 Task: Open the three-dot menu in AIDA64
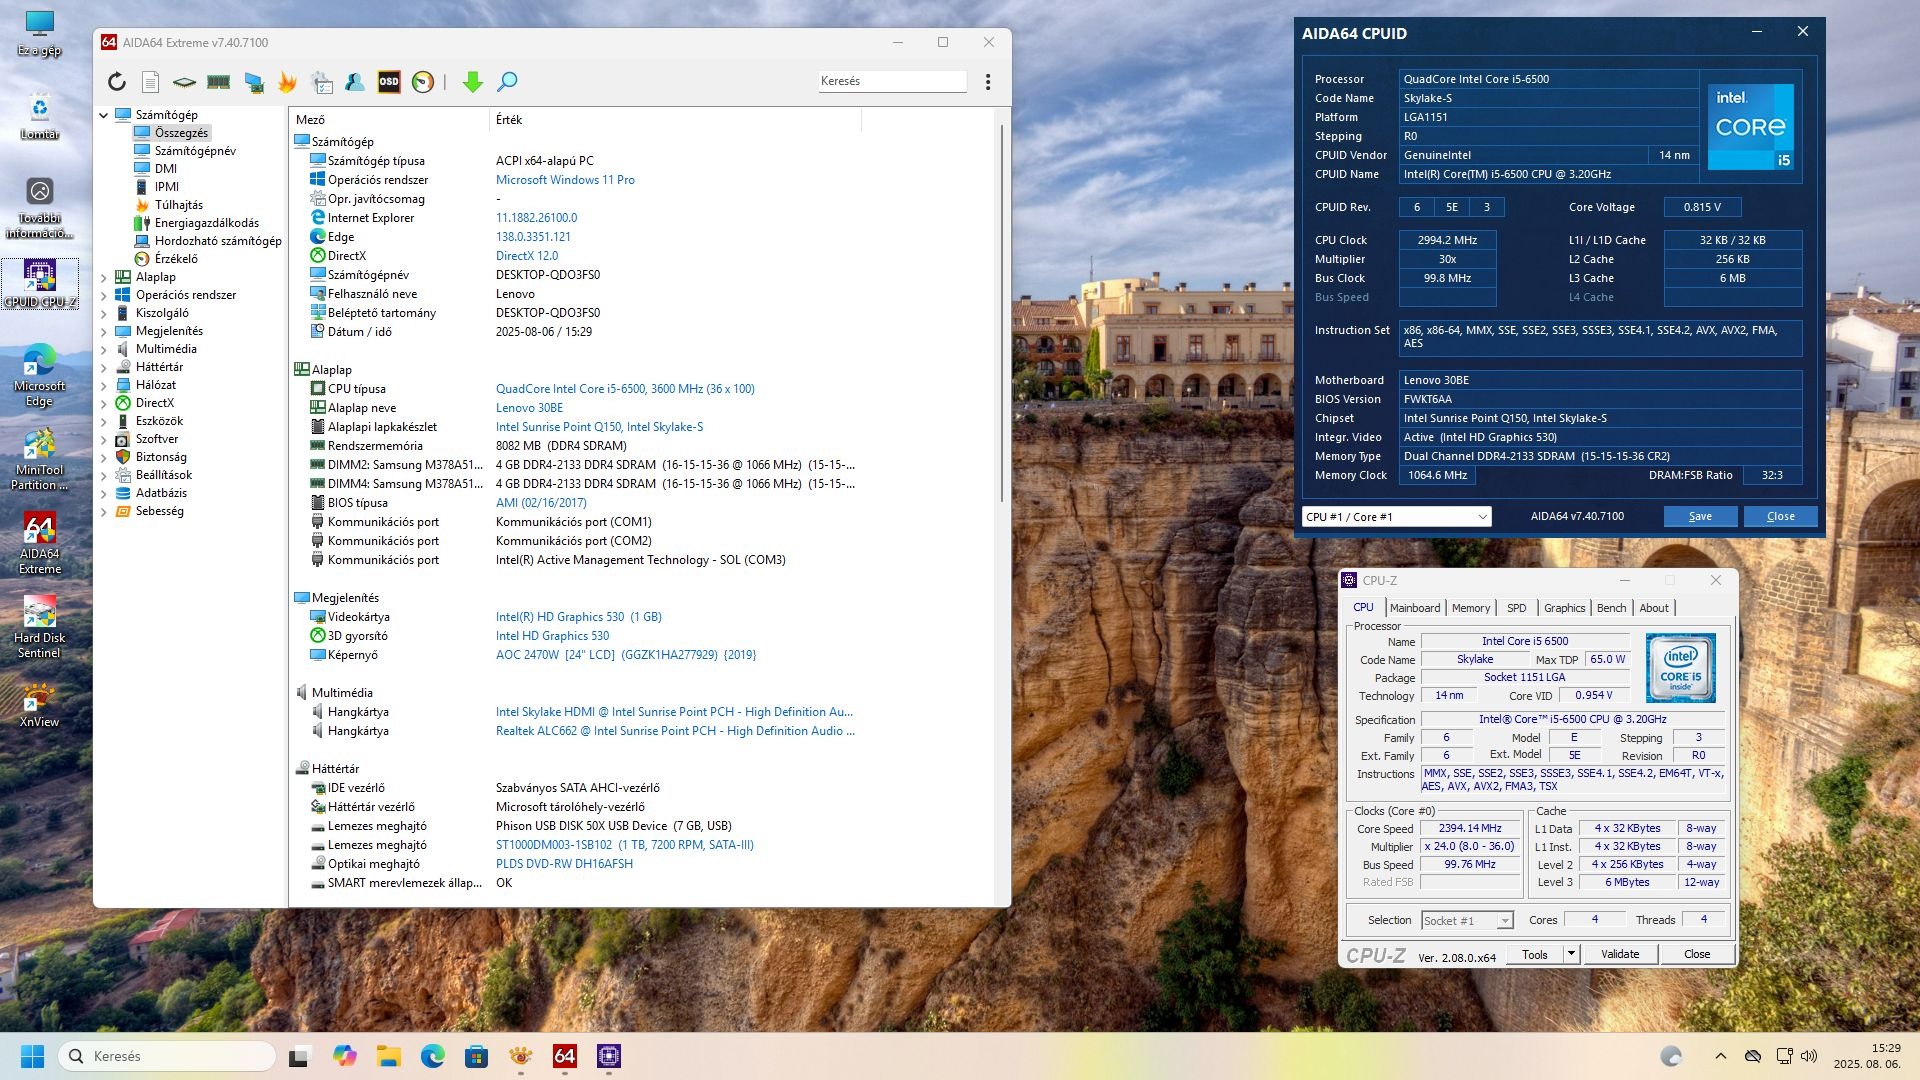[988, 82]
